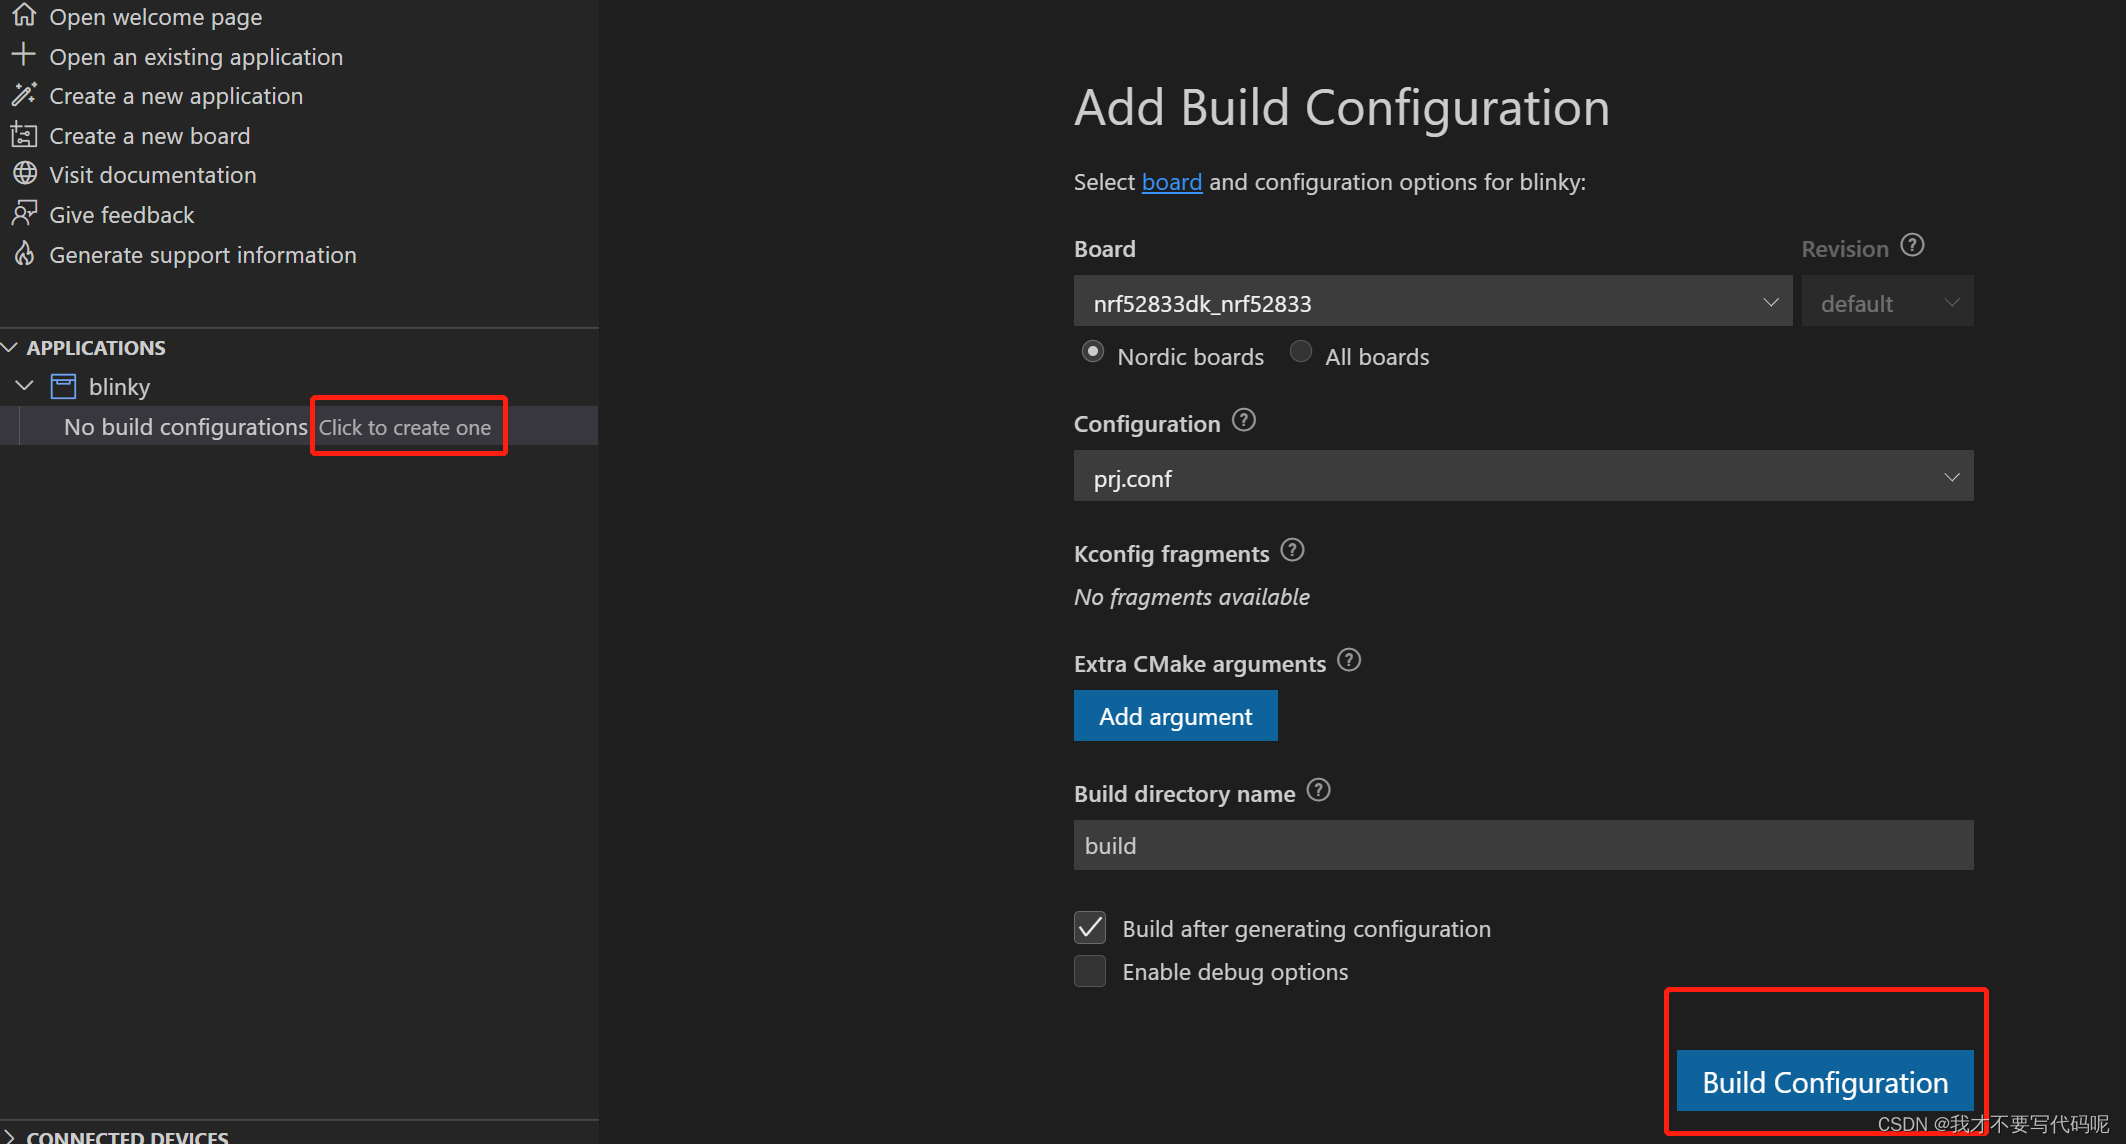Click the Create a new board icon

click(24, 135)
